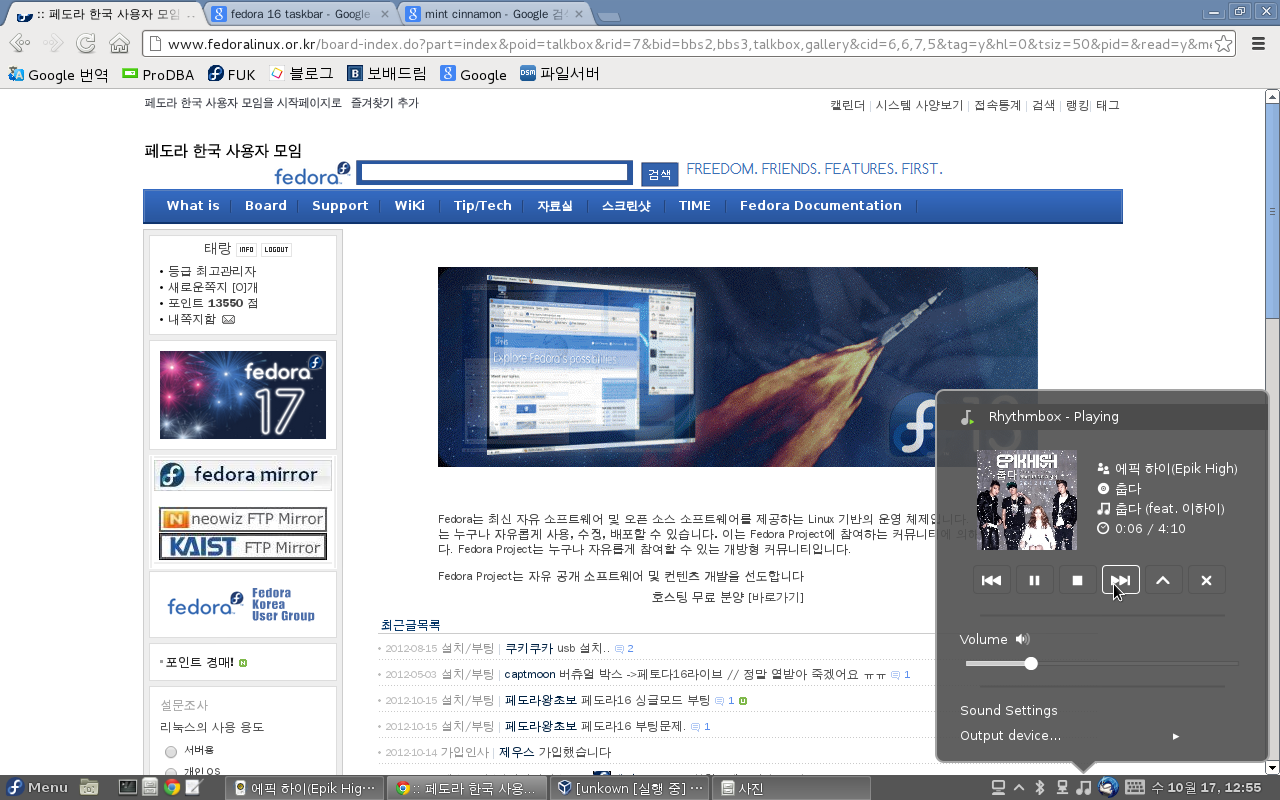This screenshot has width=1280, height=800.
Task: Open the Tip/Tech nav menu
Action: point(482,206)
